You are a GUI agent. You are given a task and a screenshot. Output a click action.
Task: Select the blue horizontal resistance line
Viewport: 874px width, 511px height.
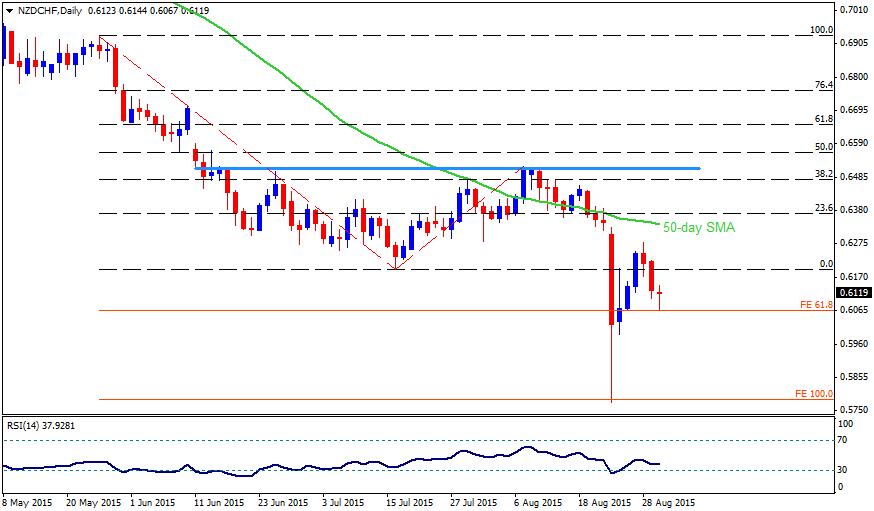click(447, 168)
